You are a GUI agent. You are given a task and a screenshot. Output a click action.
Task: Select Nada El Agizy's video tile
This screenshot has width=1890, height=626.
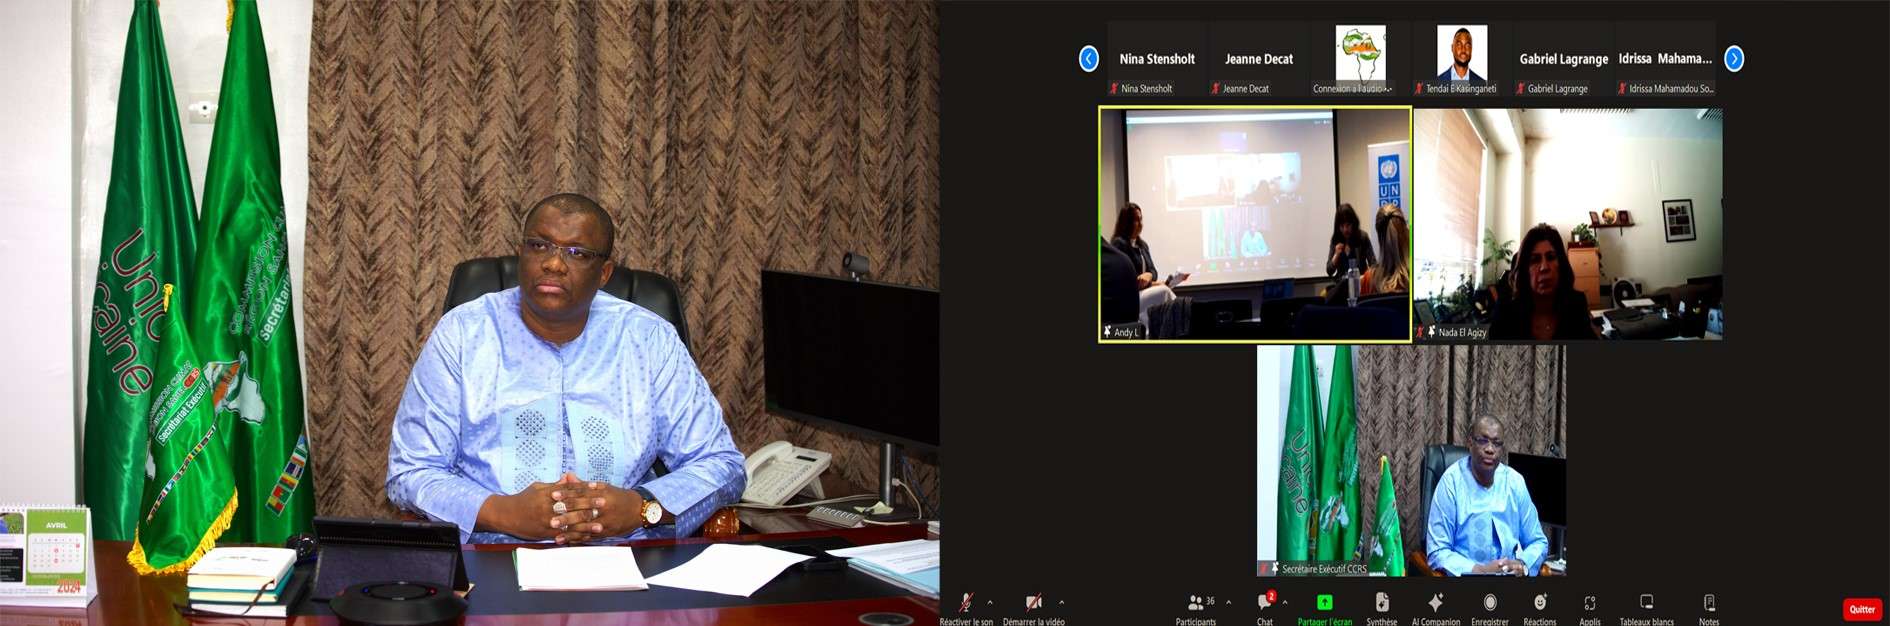[1567, 225]
